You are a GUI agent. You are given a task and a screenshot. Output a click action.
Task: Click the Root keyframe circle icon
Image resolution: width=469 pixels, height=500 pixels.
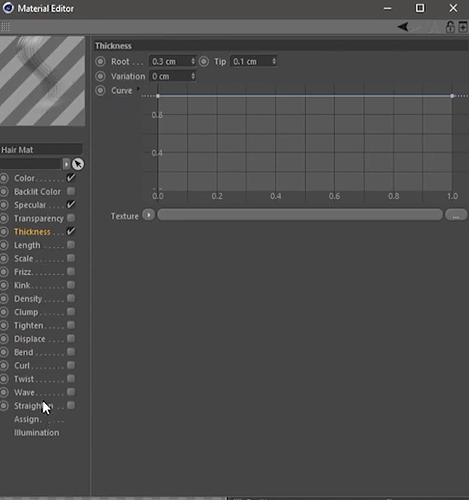tap(100, 62)
